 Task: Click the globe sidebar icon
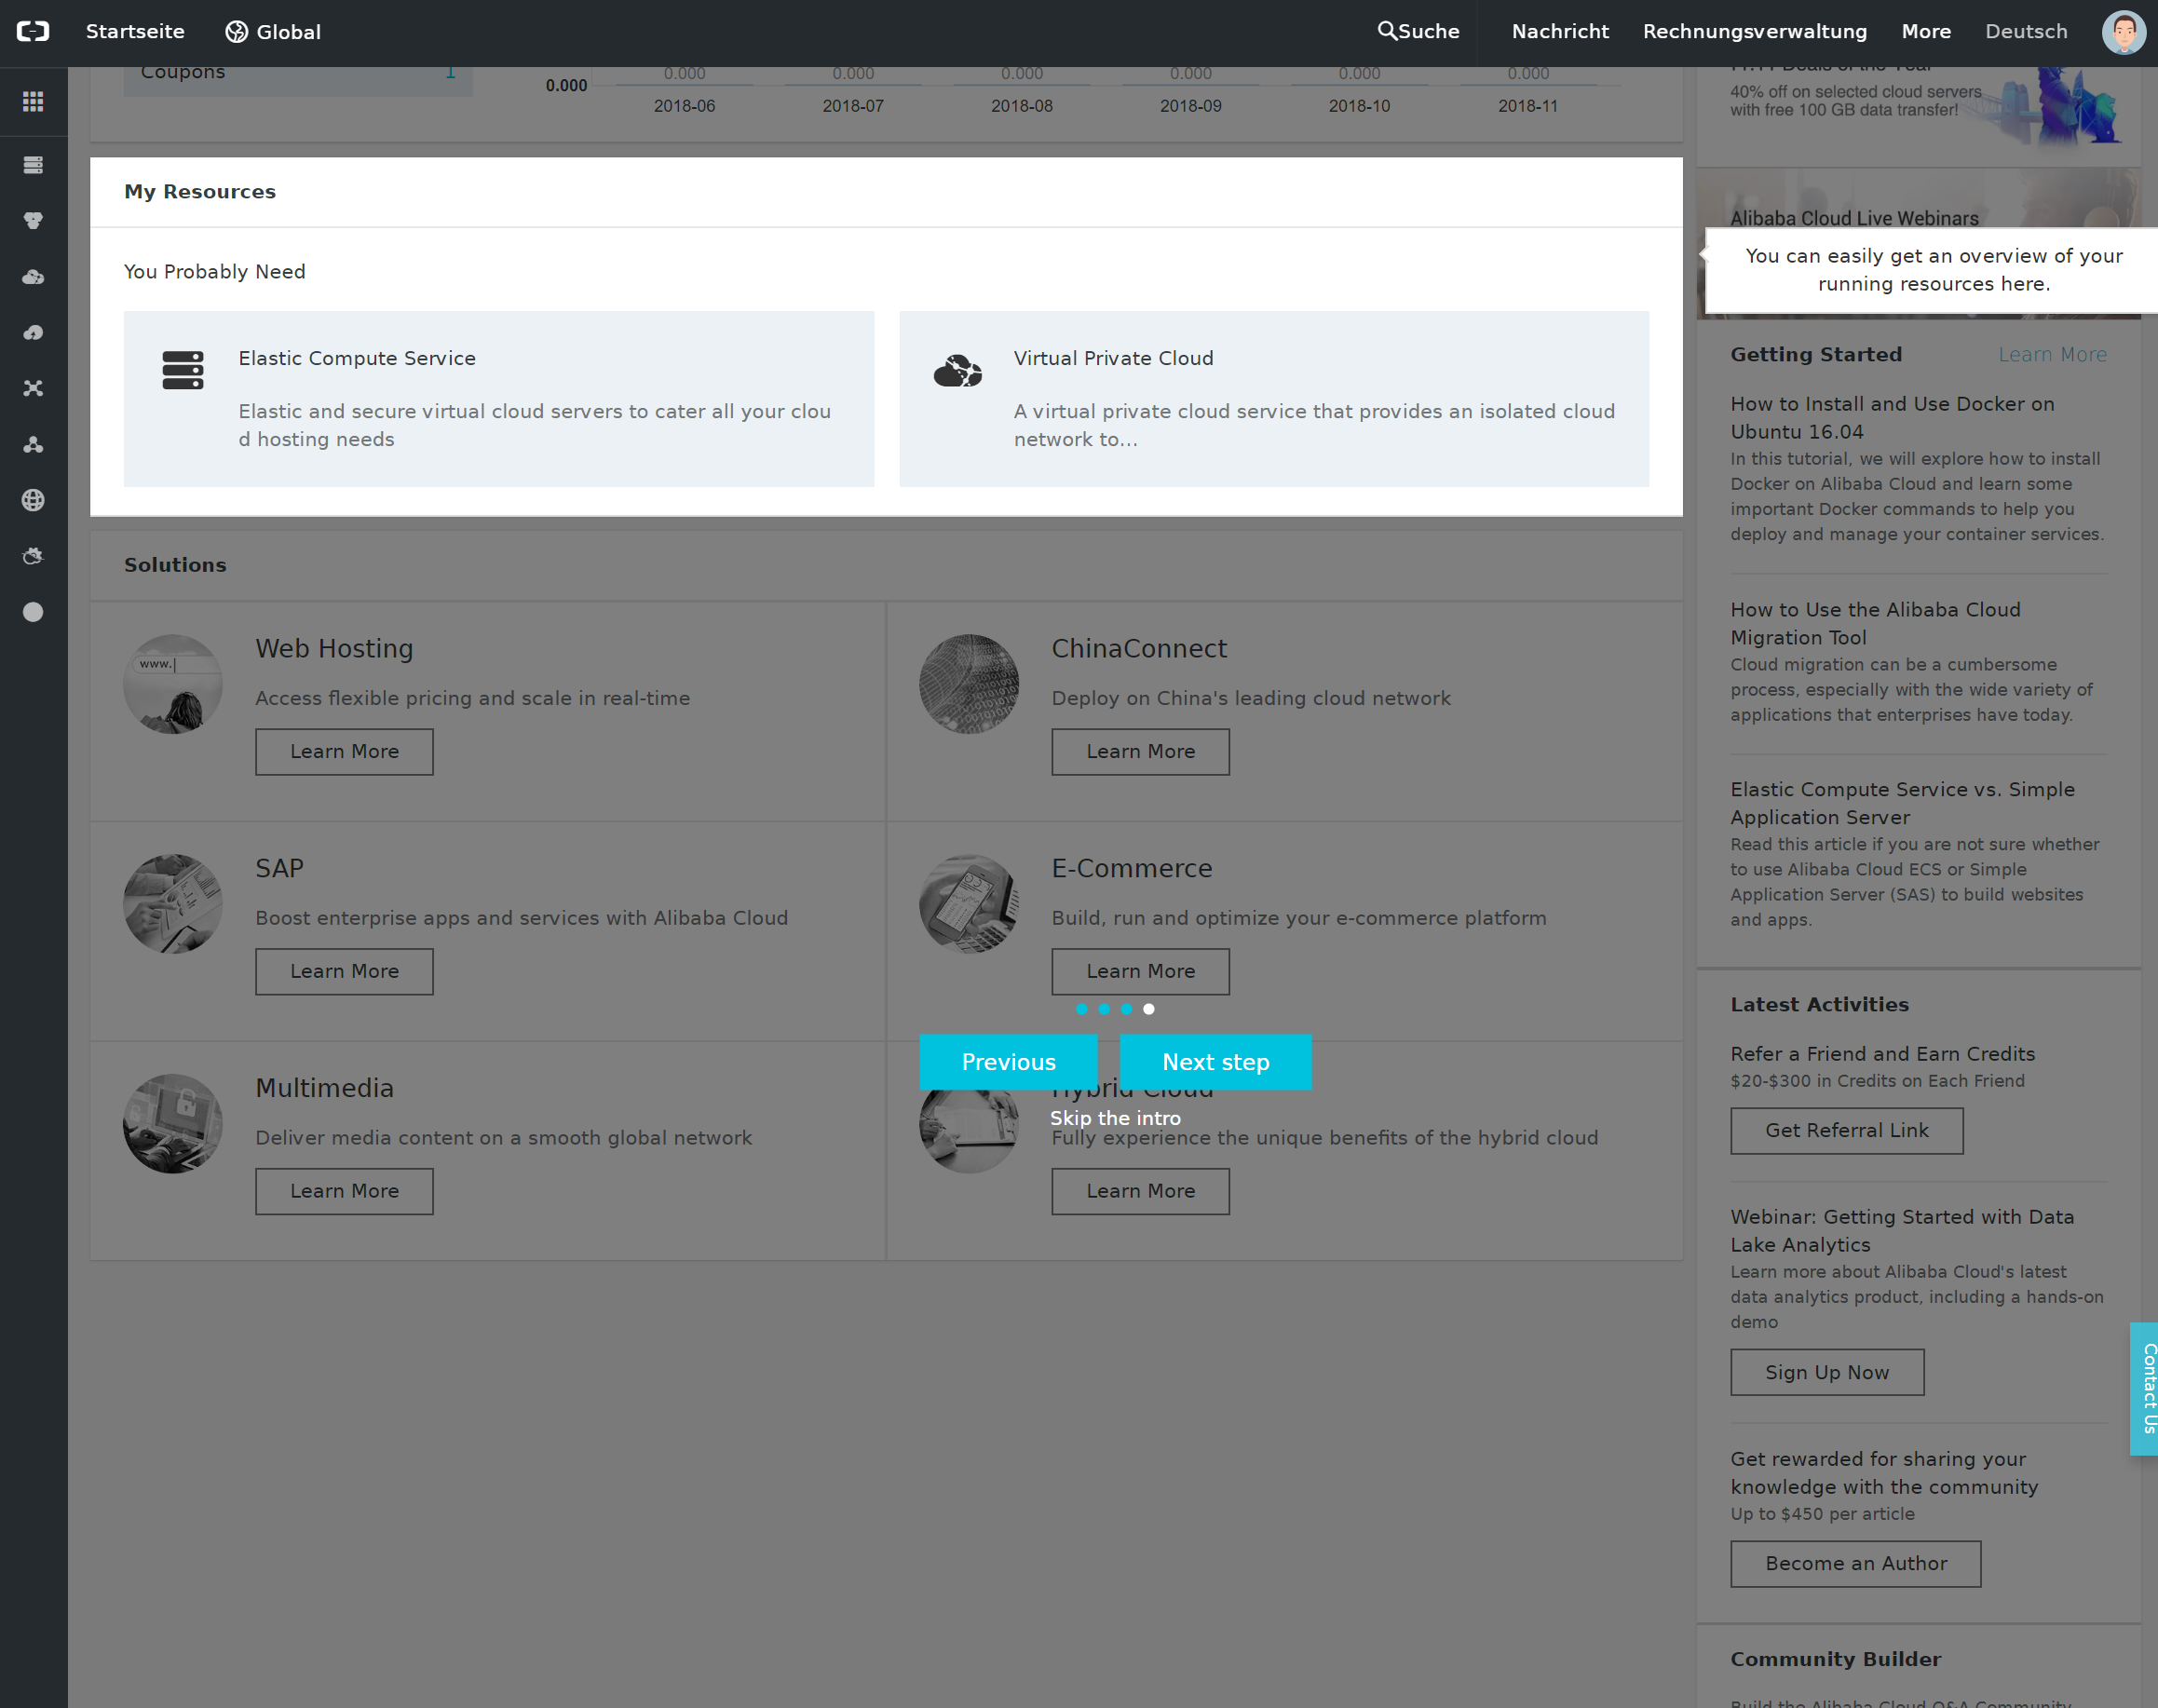33,500
